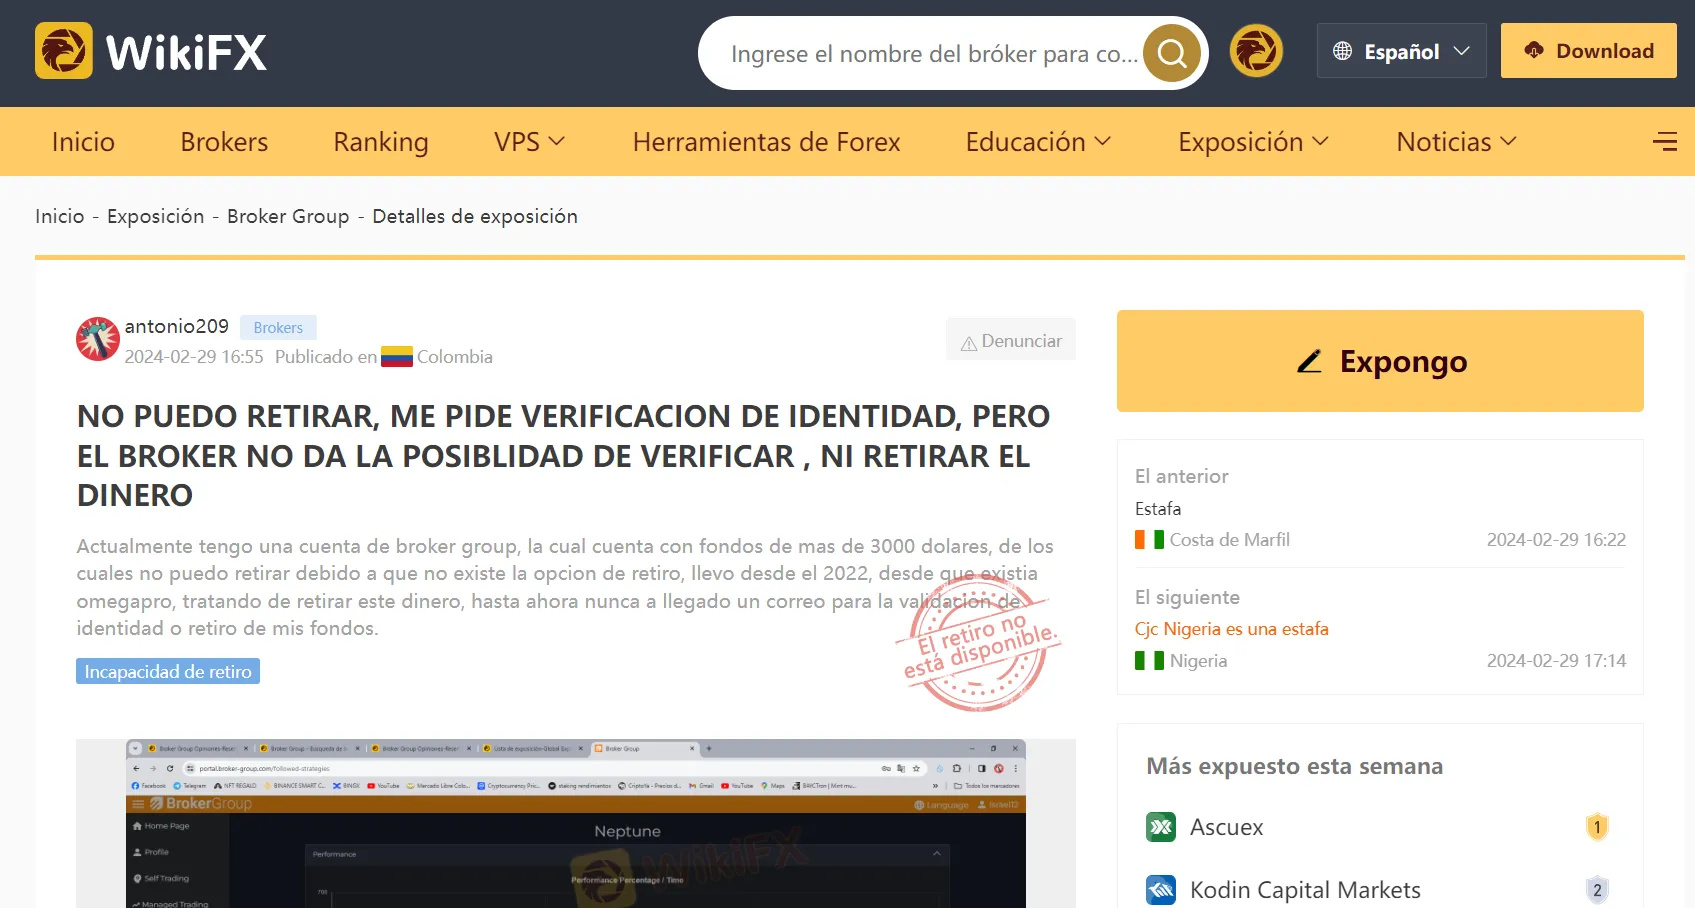
Task: Open the Español language dropdown
Action: coord(1401,51)
